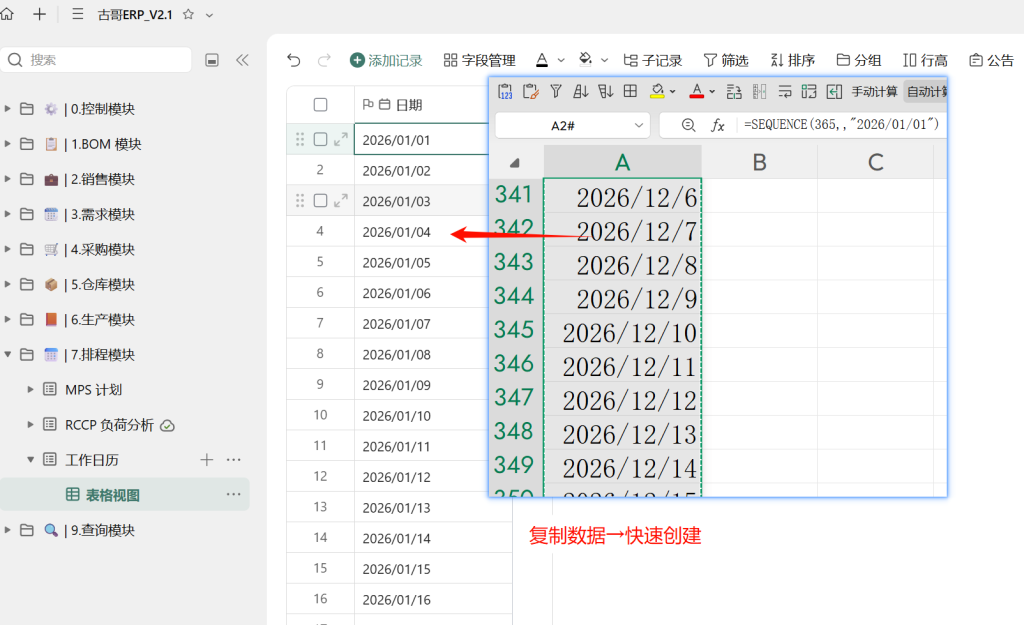
Task: Collapse the 7.排程模块 folder
Action: coord(7,355)
